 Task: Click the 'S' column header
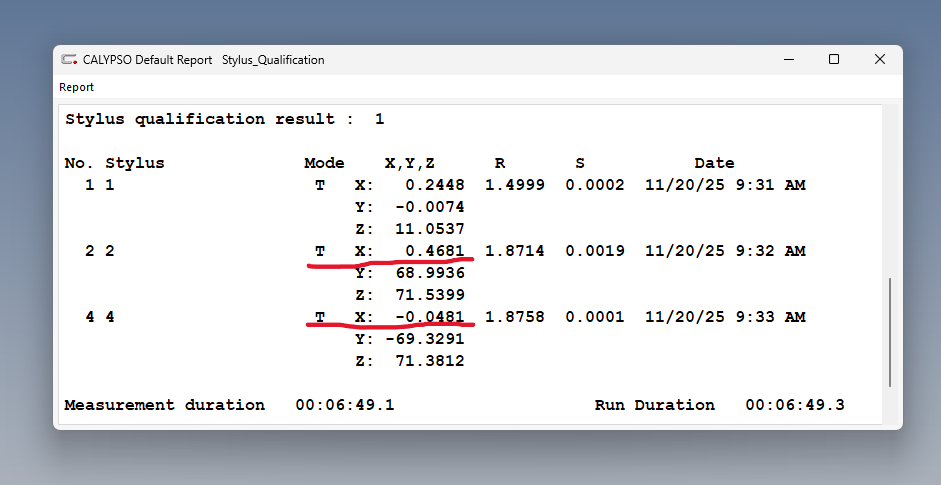[x=580, y=163]
